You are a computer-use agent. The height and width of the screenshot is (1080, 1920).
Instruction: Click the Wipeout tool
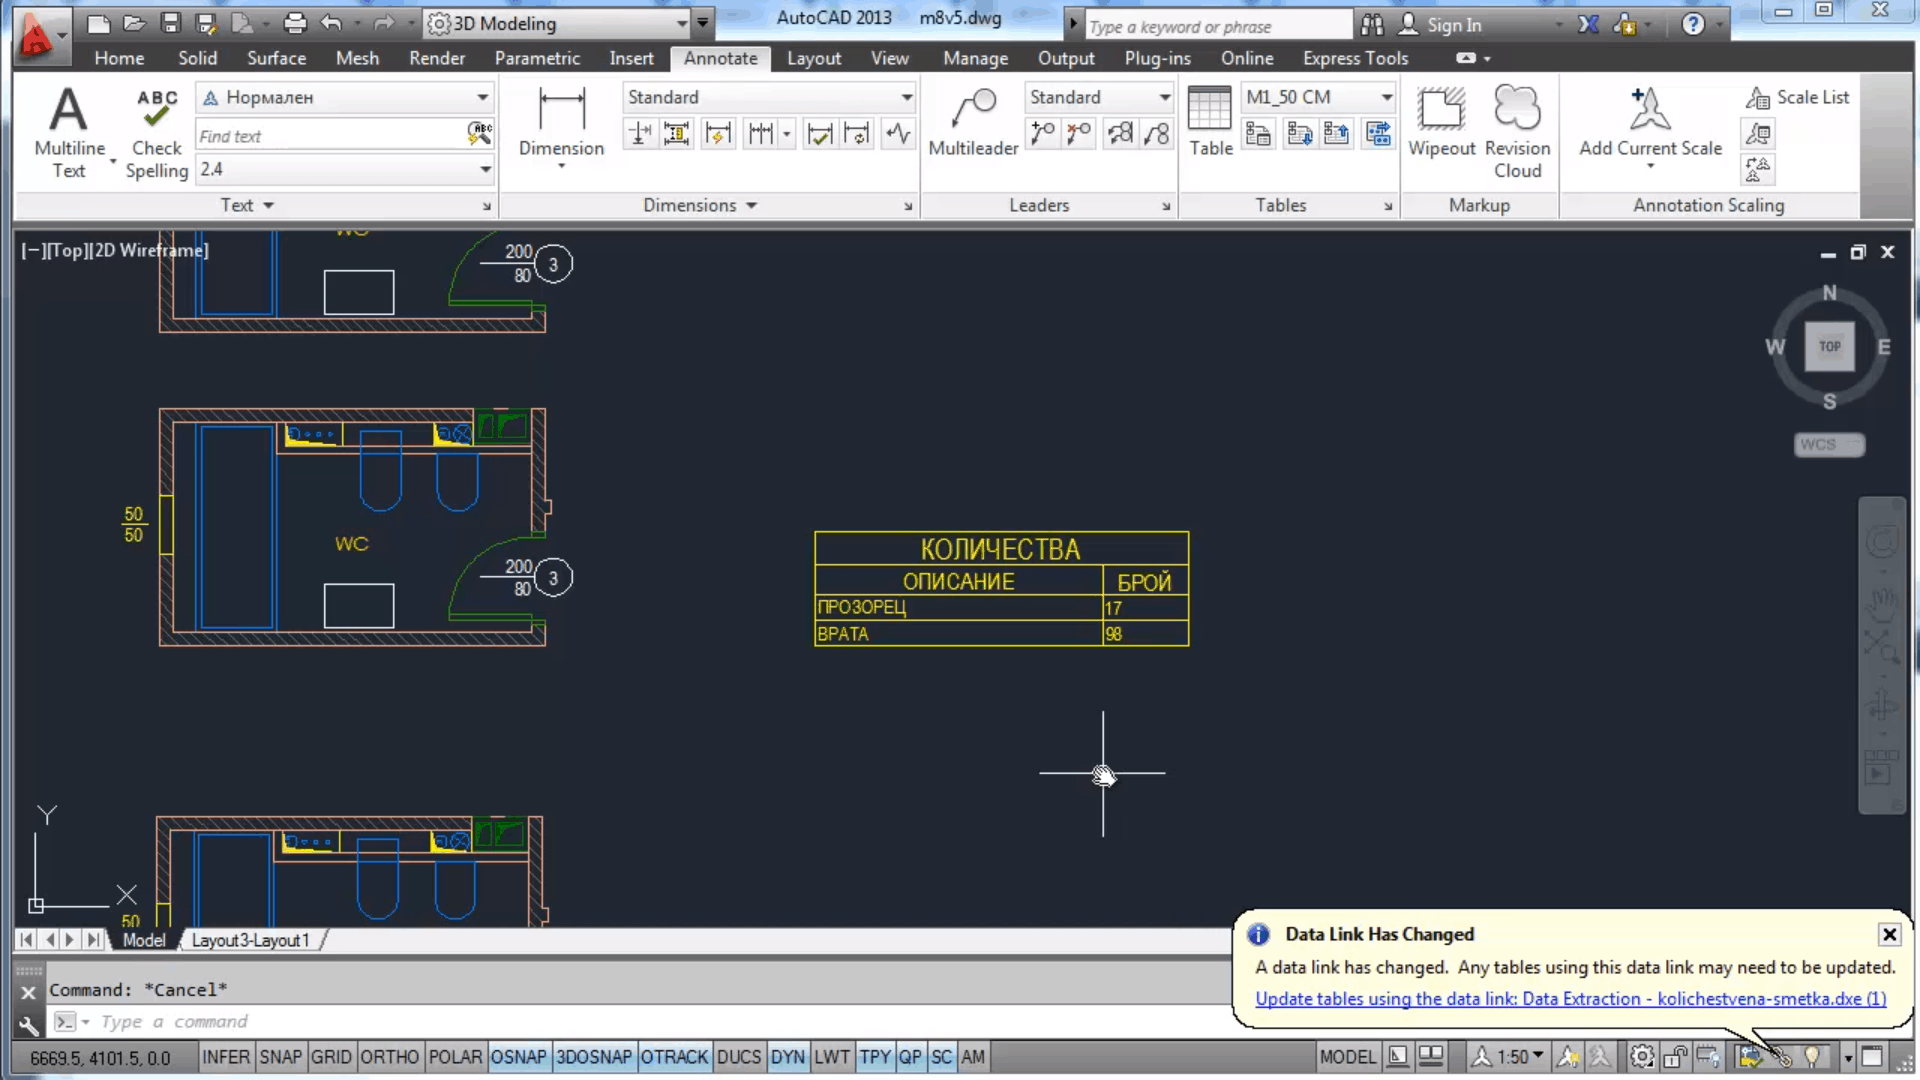[1441, 122]
